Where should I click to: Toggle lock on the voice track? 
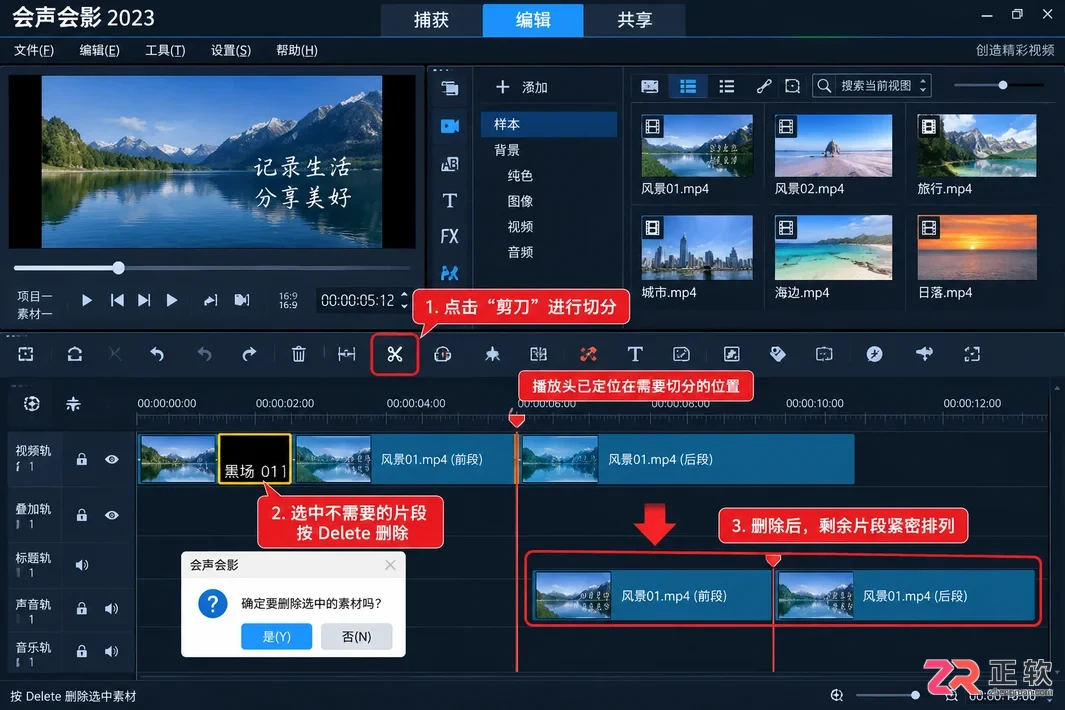click(x=82, y=608)
